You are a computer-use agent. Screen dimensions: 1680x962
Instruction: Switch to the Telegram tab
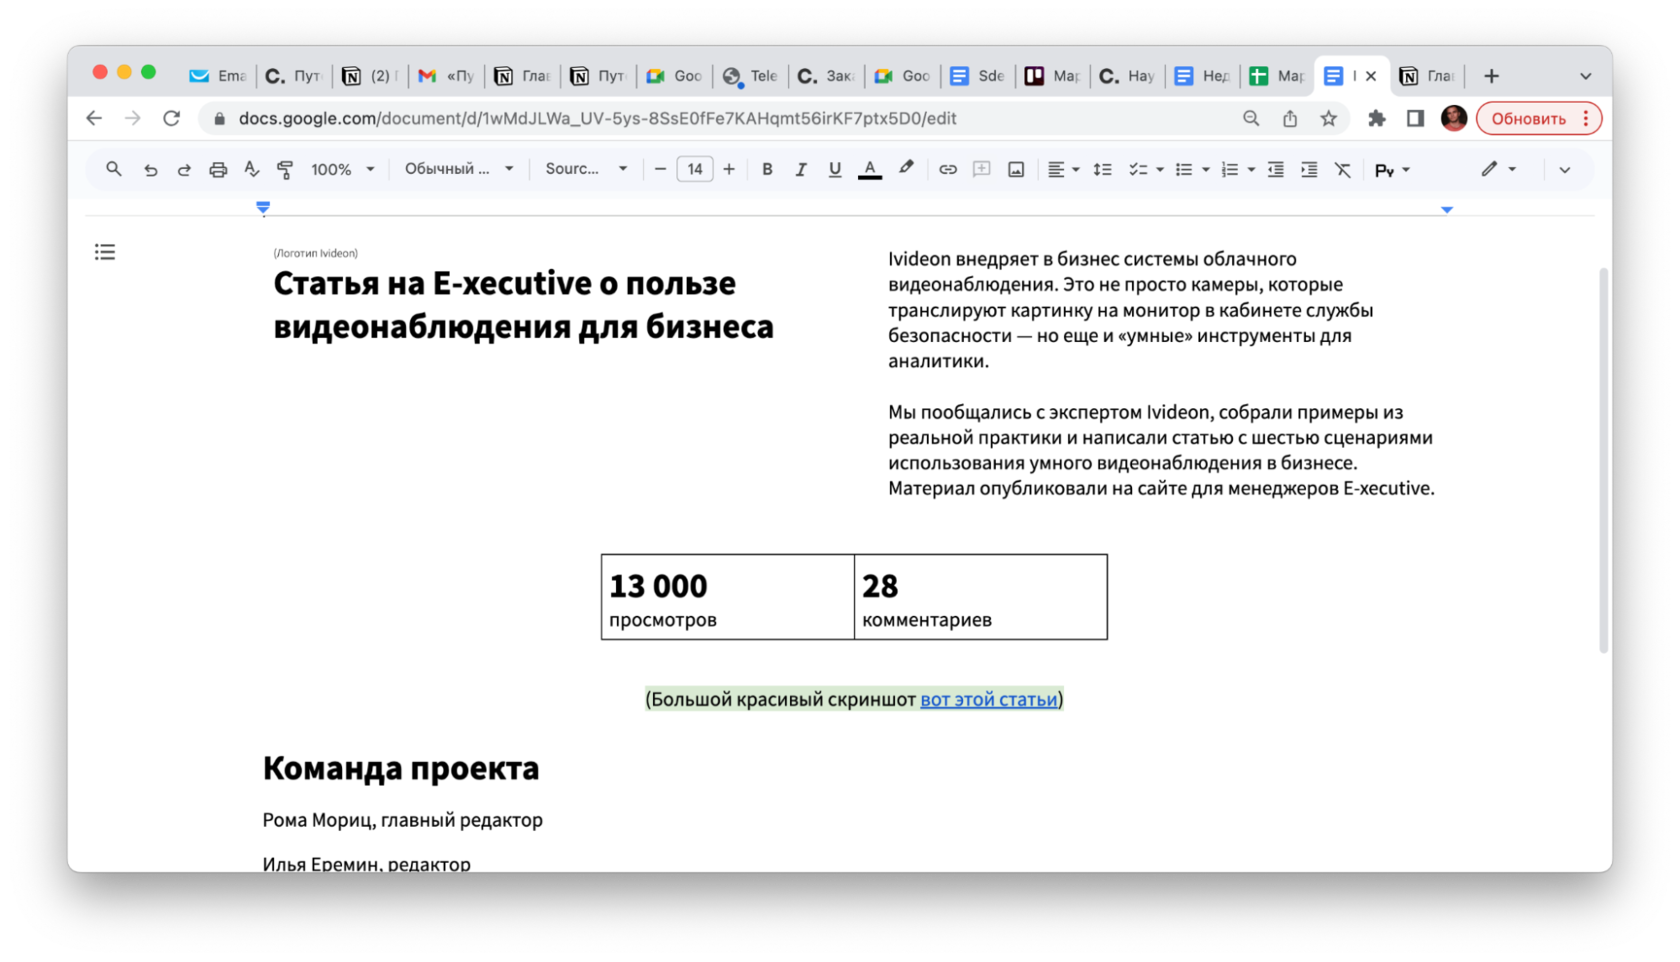tap(750, 76)
